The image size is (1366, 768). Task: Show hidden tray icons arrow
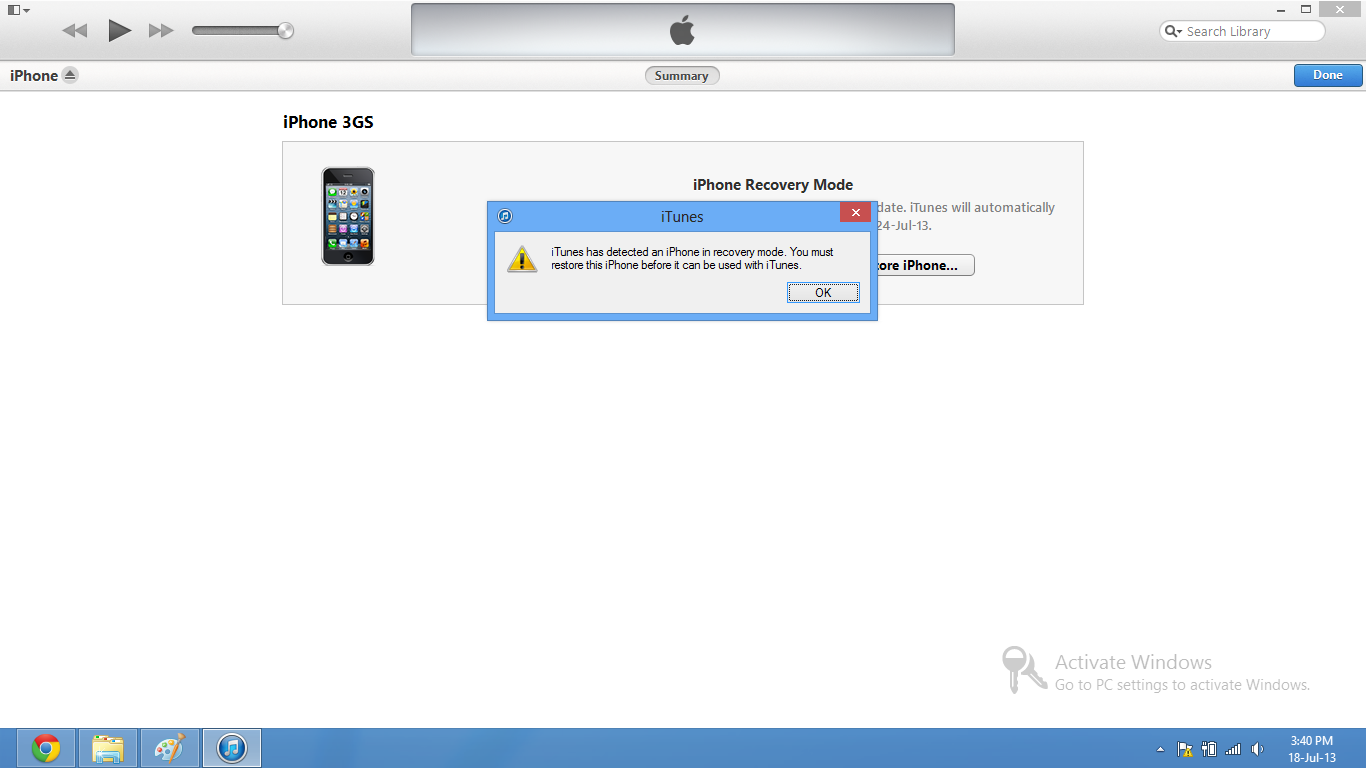(1160, 749)
